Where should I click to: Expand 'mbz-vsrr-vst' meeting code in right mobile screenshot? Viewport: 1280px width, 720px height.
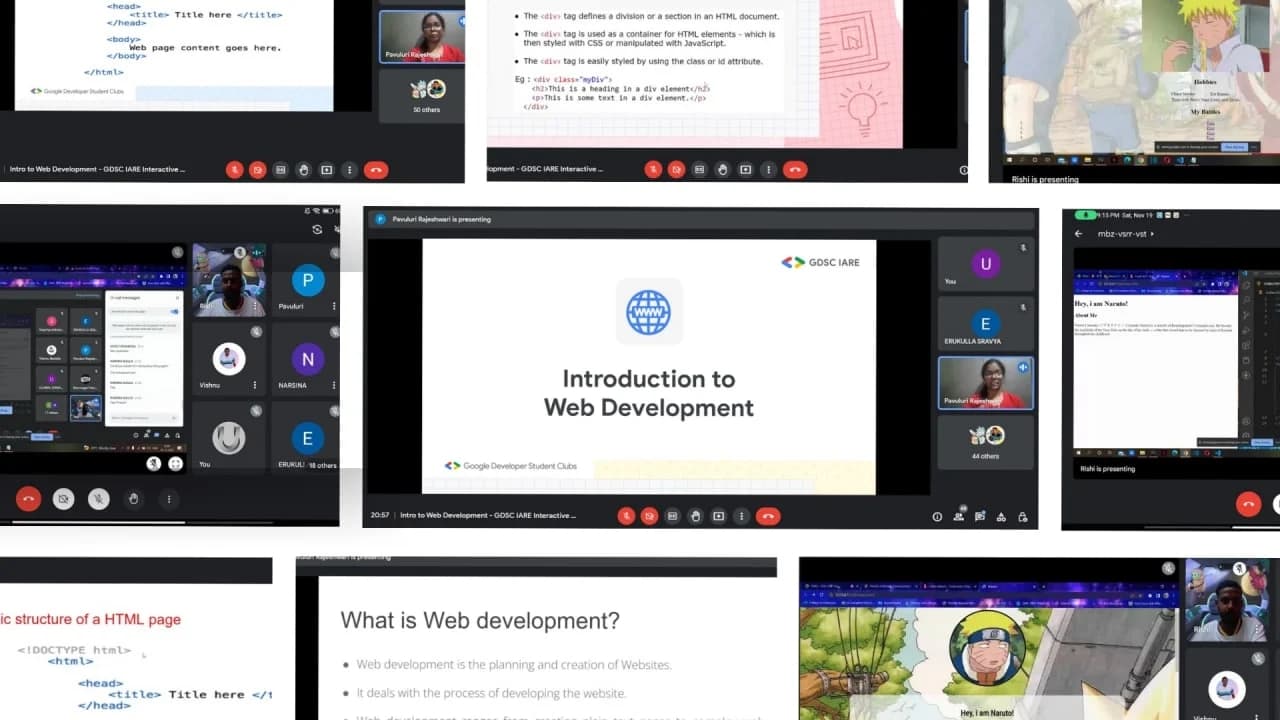pos(1126,234)
